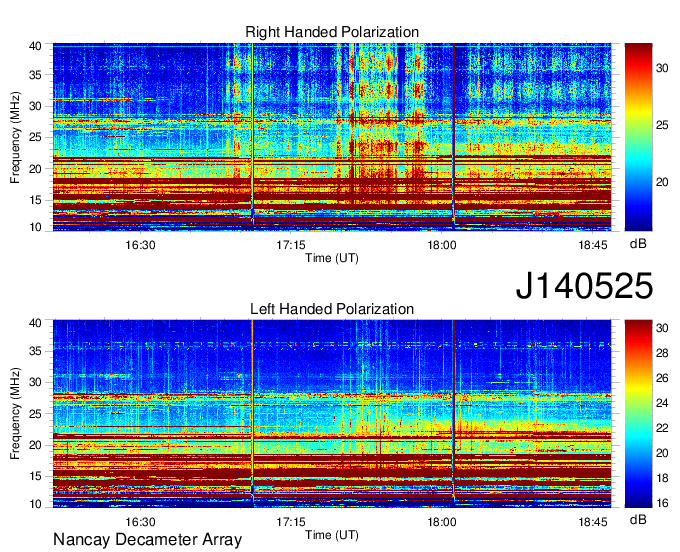Click the "Right Handed Polarization" plot title
Image resolution: width=680 pixels, height=552 pixels.
[x=332, y=32]
